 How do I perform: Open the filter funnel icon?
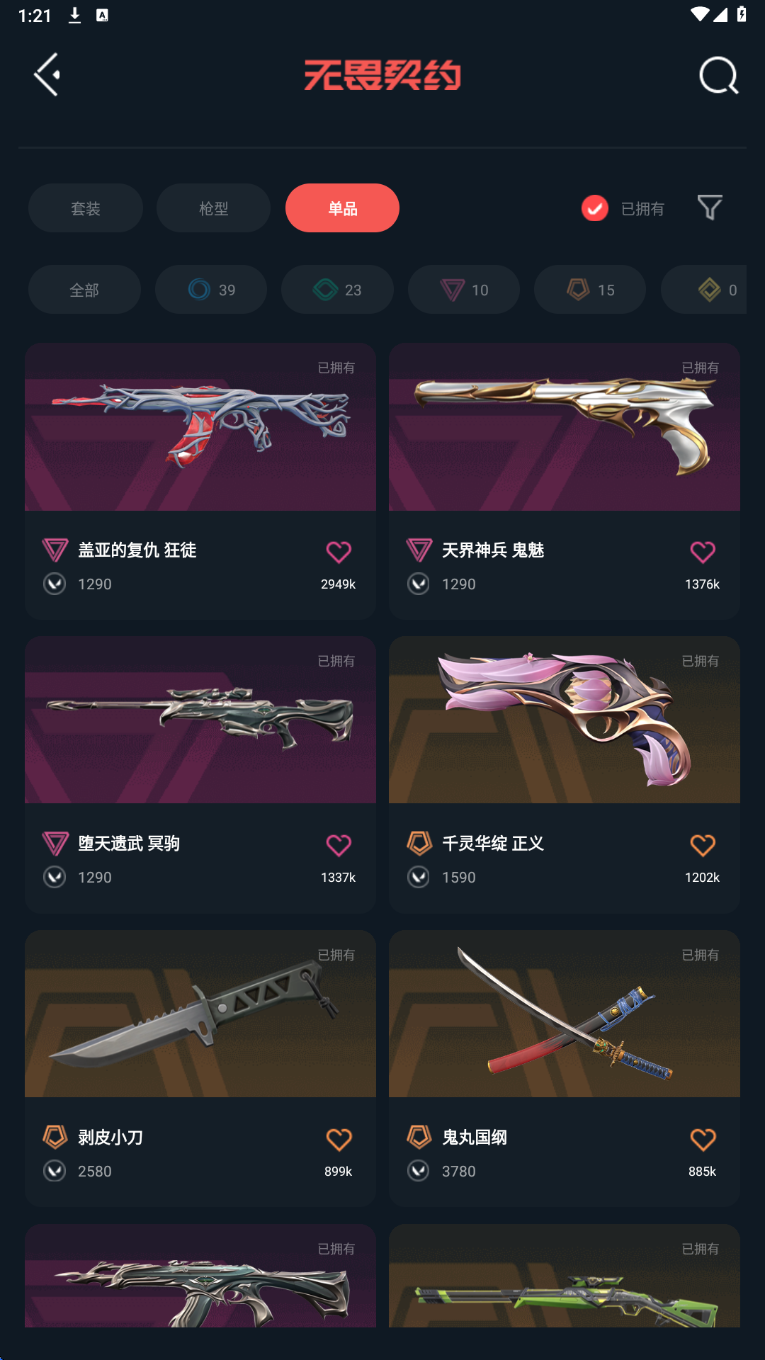point(710,208)
